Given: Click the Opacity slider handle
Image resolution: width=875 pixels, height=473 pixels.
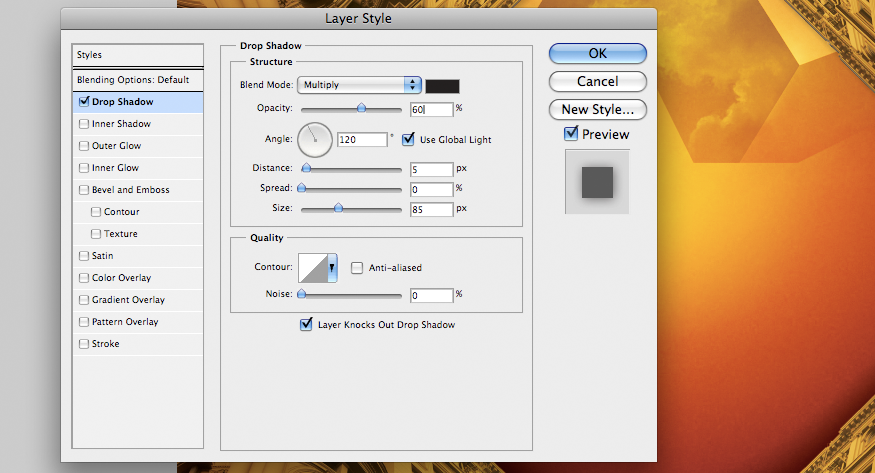Looking at the screenshot, I should (361, 108).
